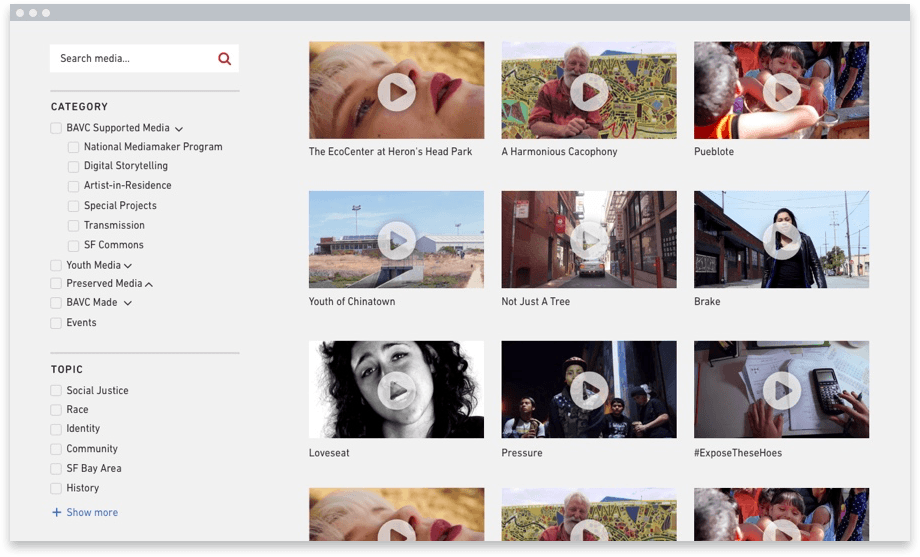Enable the Race topic filter
Screen dimensions: 920x557
(x=56, y=410)
